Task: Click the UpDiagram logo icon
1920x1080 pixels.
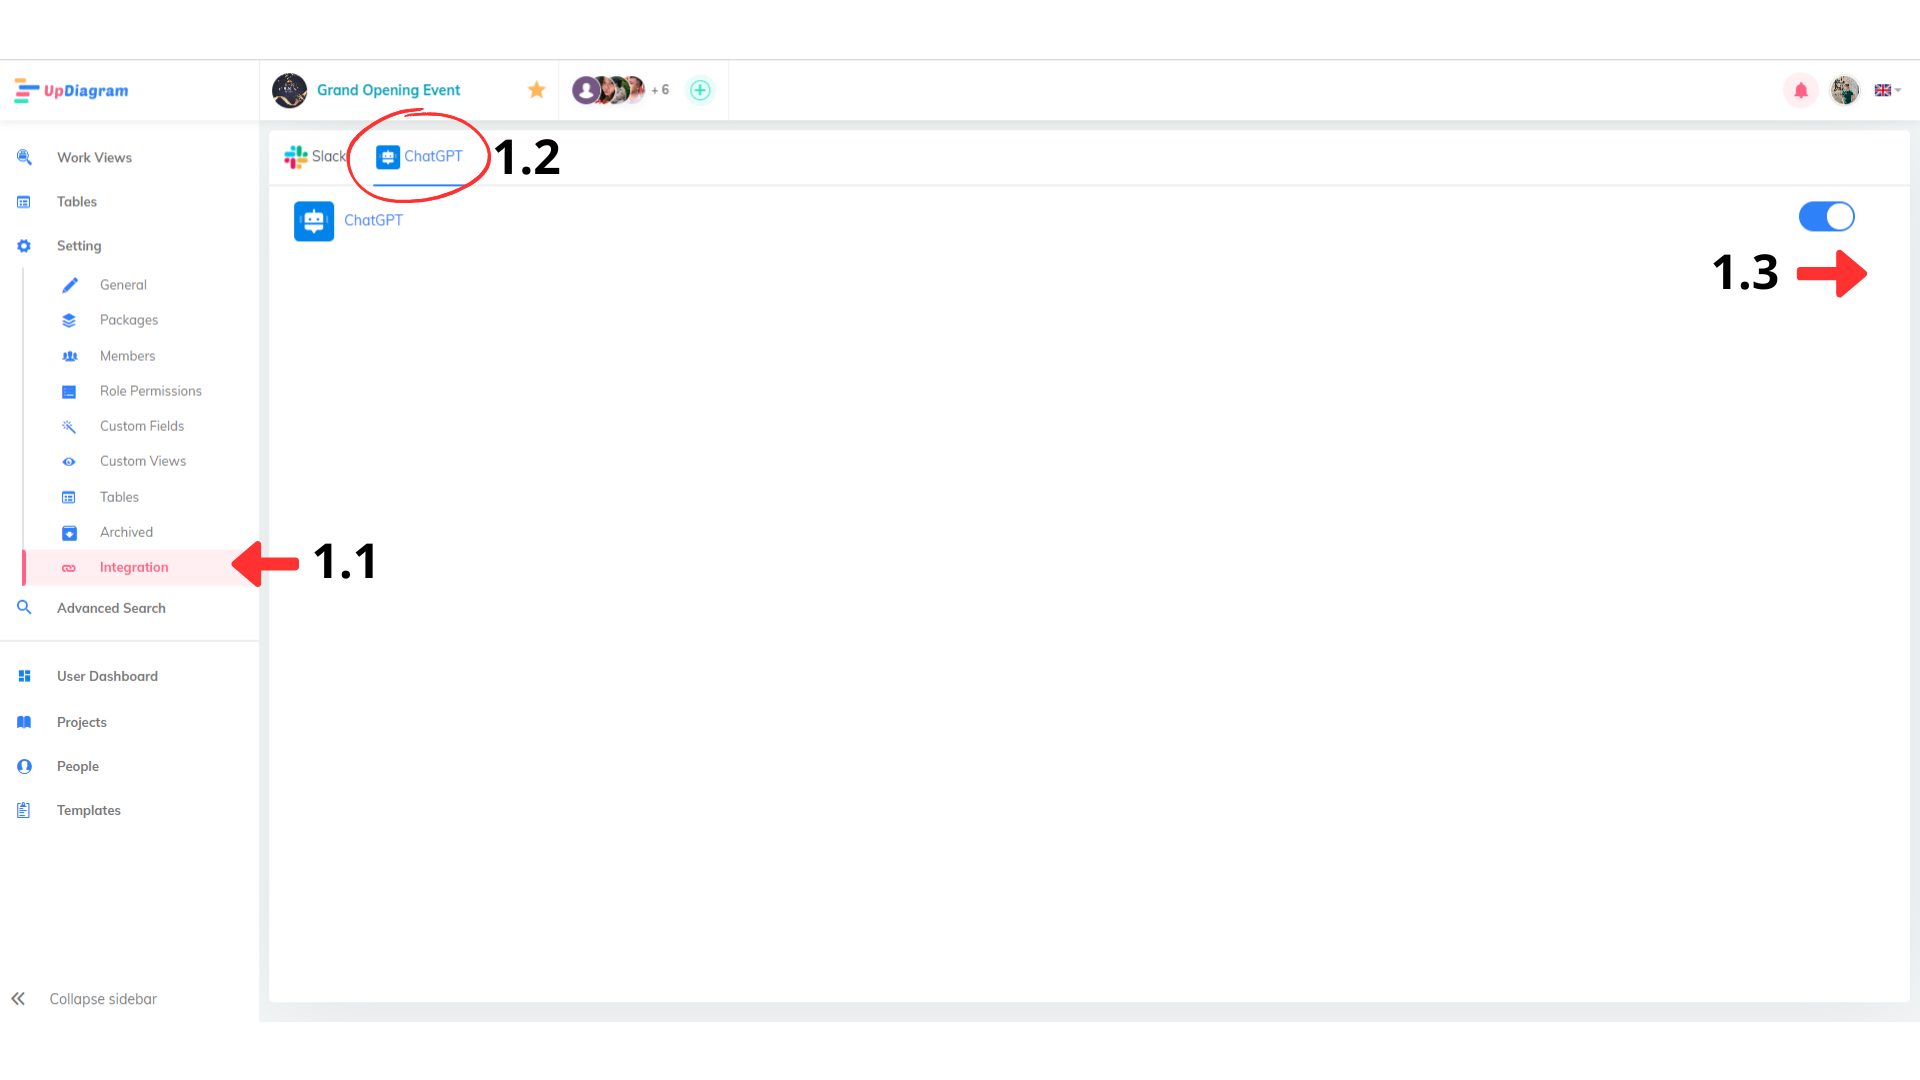Action: [26, 90]
